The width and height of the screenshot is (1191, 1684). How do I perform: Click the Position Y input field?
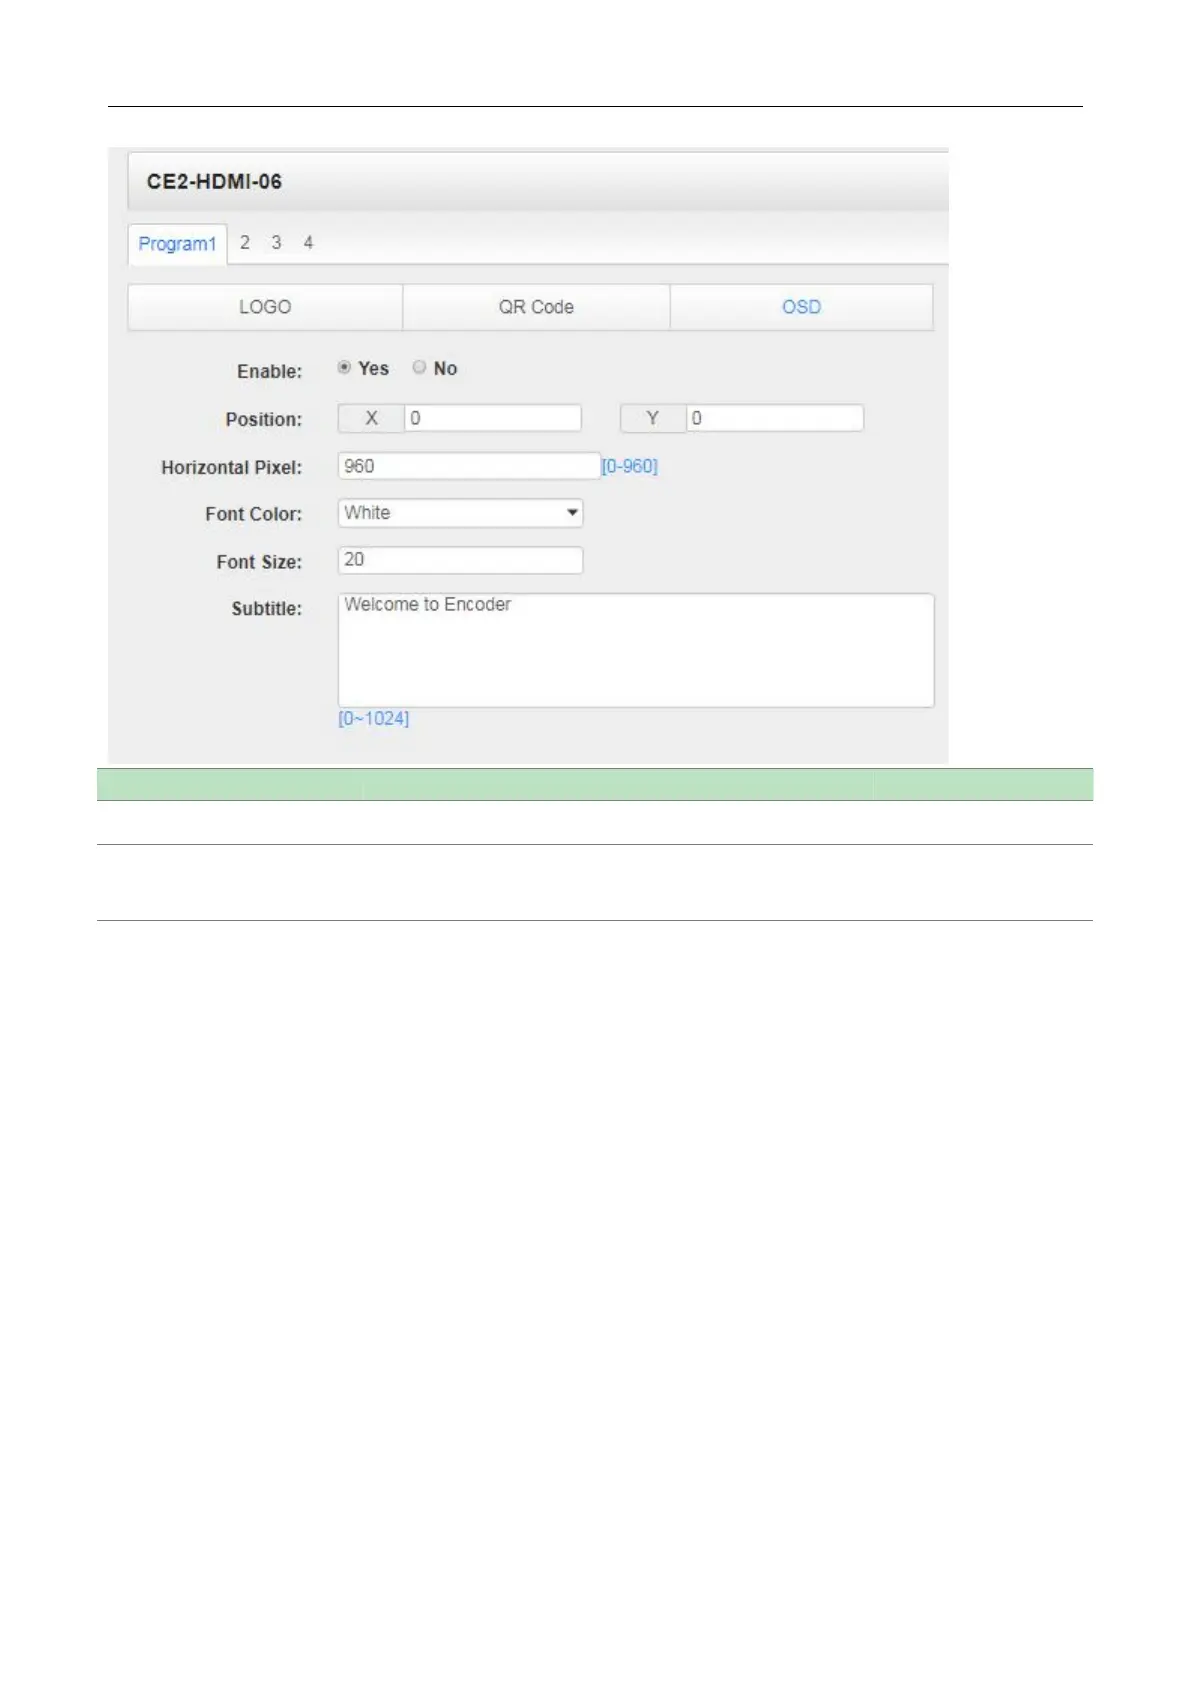[775, 418]
